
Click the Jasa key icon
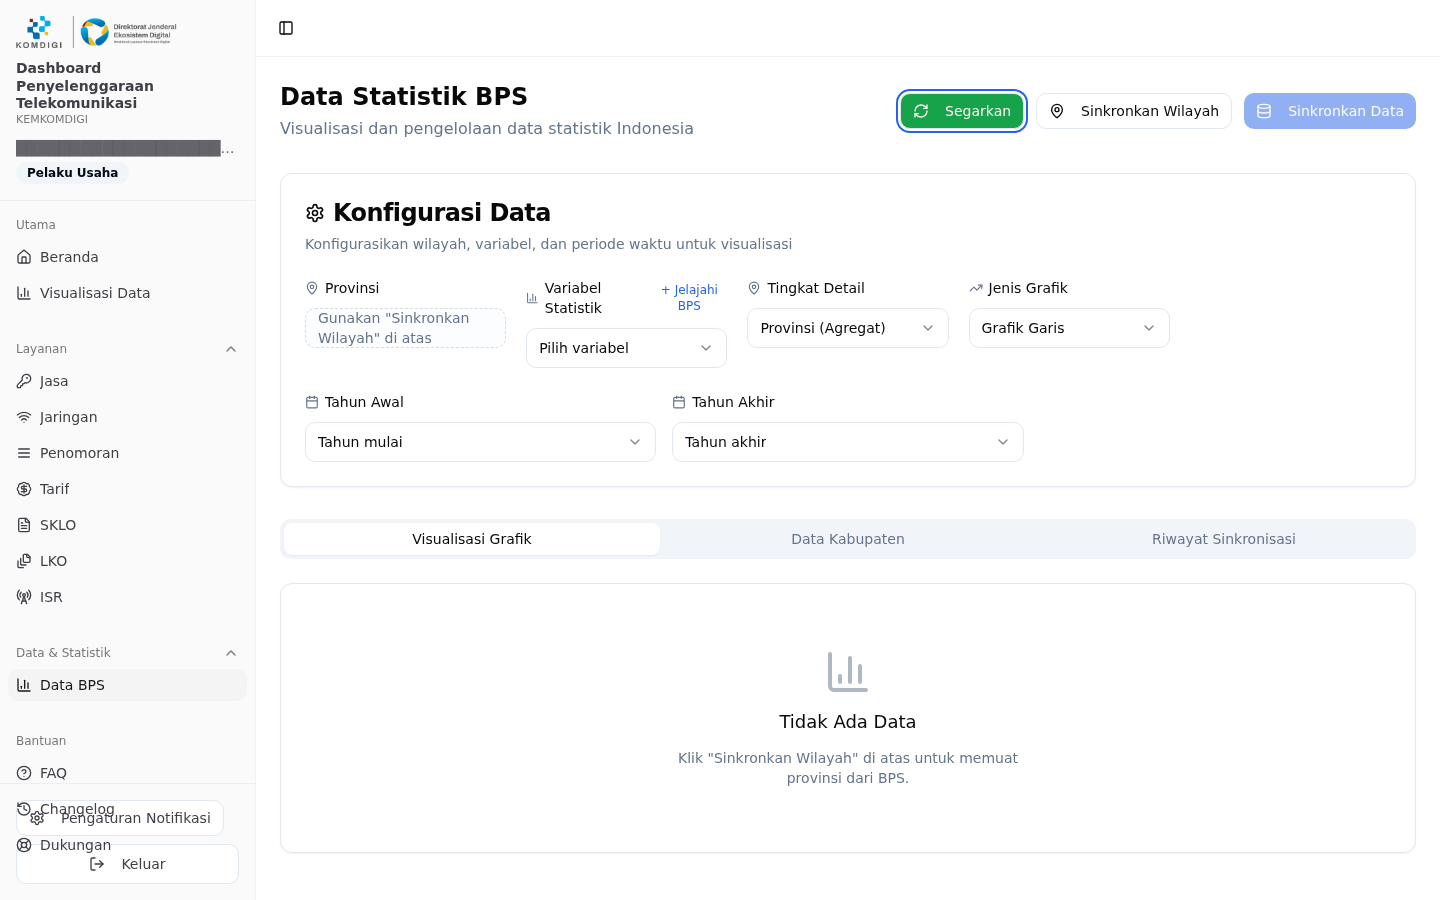coord(24,381)
